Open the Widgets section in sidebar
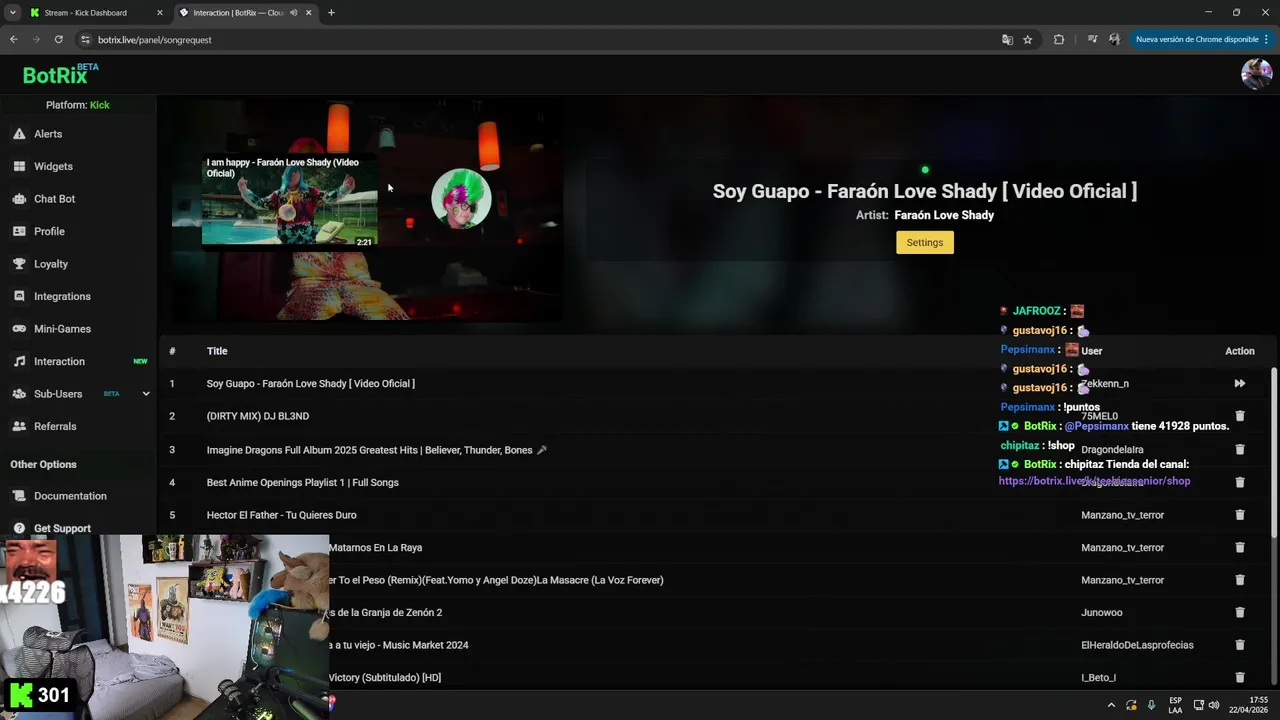Image resolution: width=1280 pixels, height=720 pixels. click(53, 166)
